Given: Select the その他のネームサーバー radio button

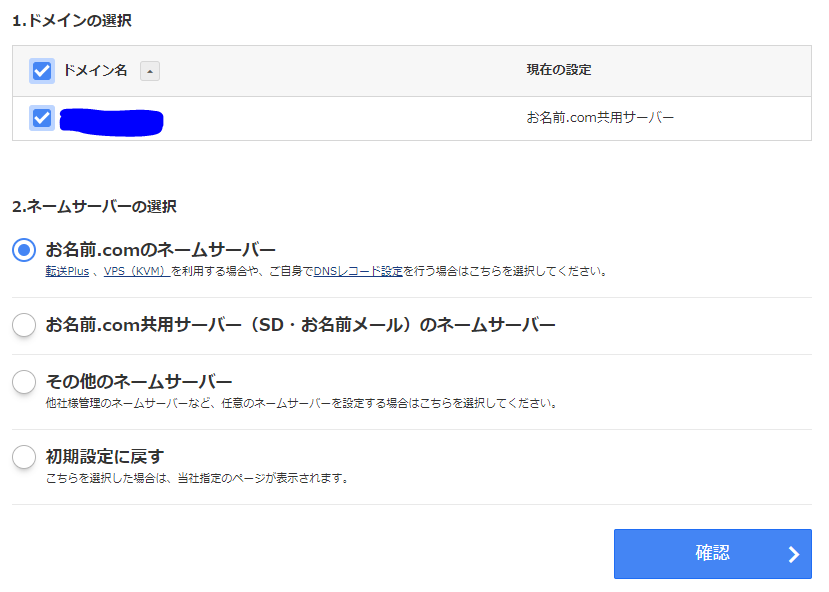Looking at the screenshot, I should [24, 382].
